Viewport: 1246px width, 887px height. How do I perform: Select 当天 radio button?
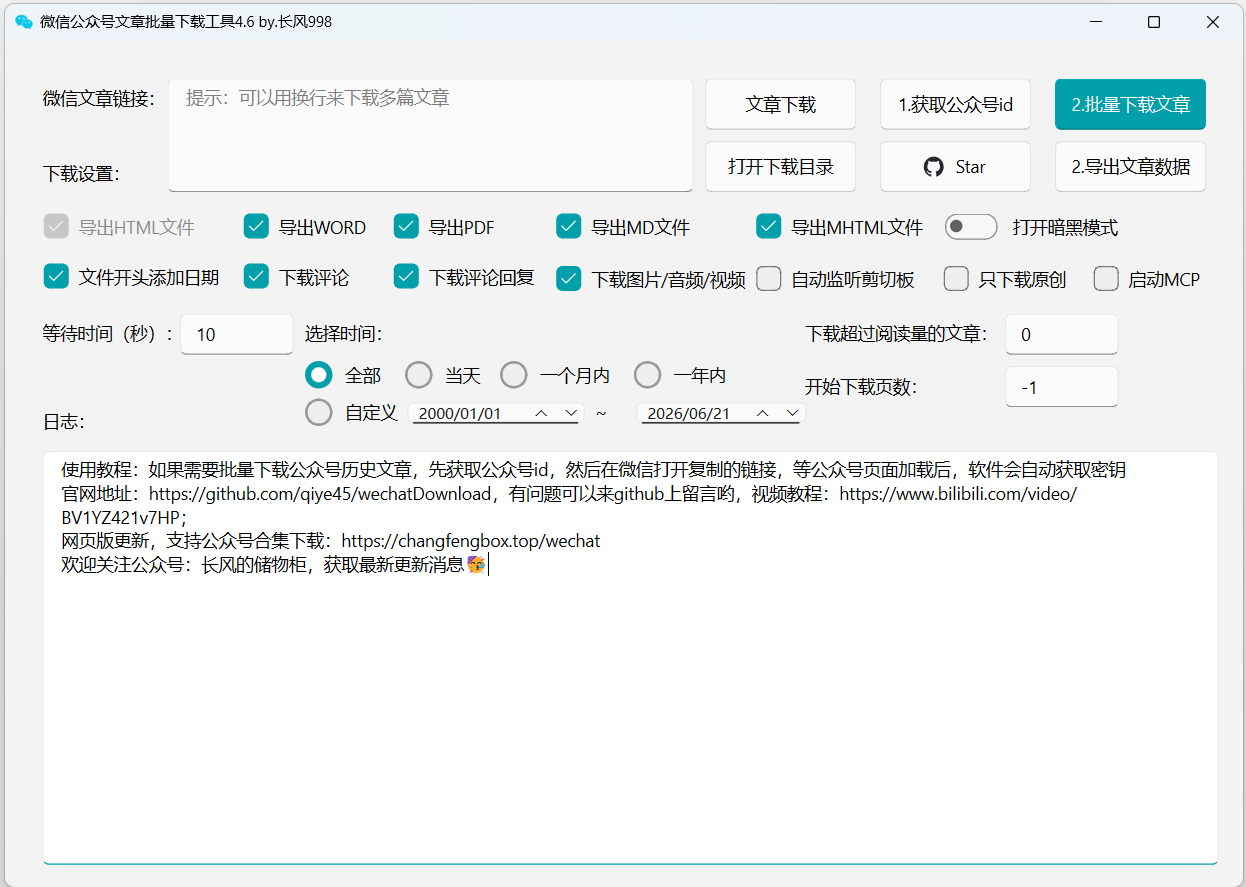tap(419, 375)
